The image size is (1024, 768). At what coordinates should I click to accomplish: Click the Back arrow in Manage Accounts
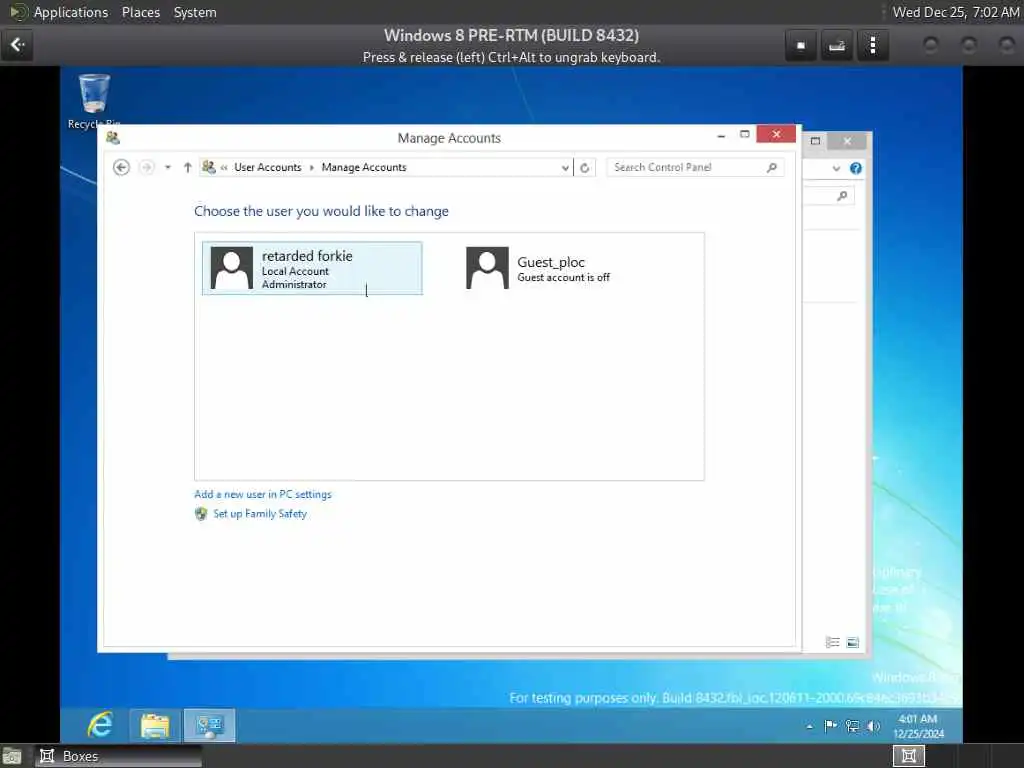[121, 167]
